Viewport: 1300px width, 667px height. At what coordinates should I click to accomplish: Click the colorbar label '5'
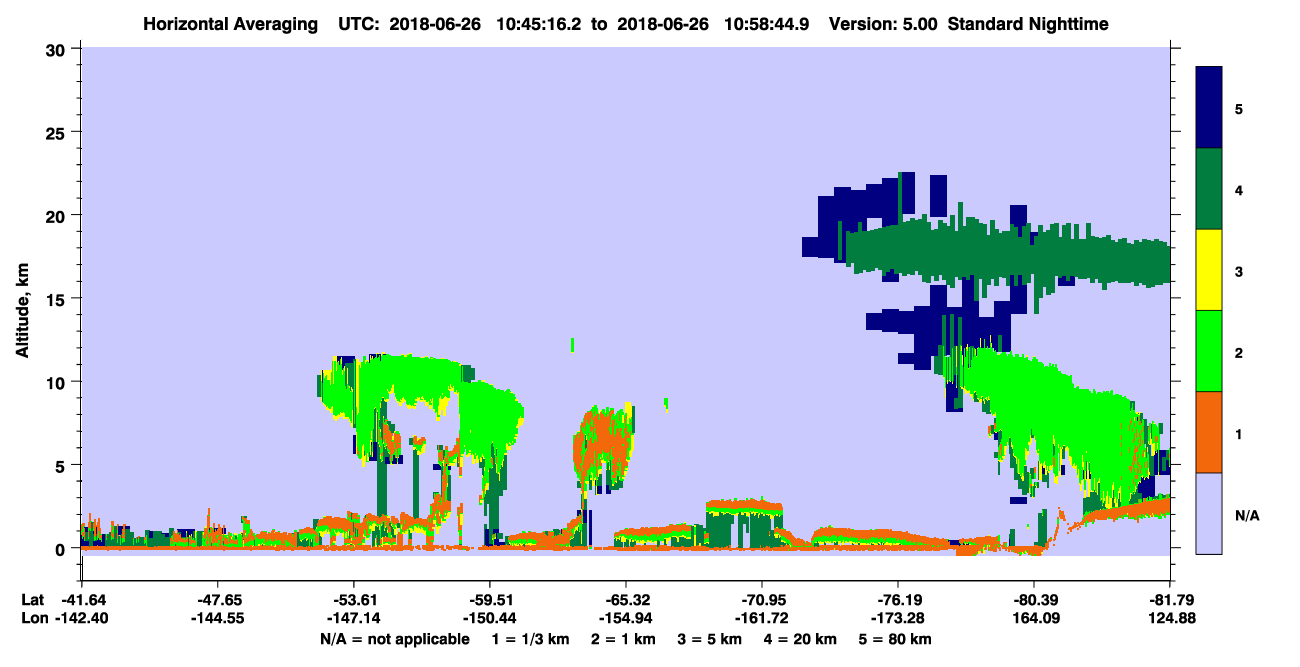tap(1239, 108)
